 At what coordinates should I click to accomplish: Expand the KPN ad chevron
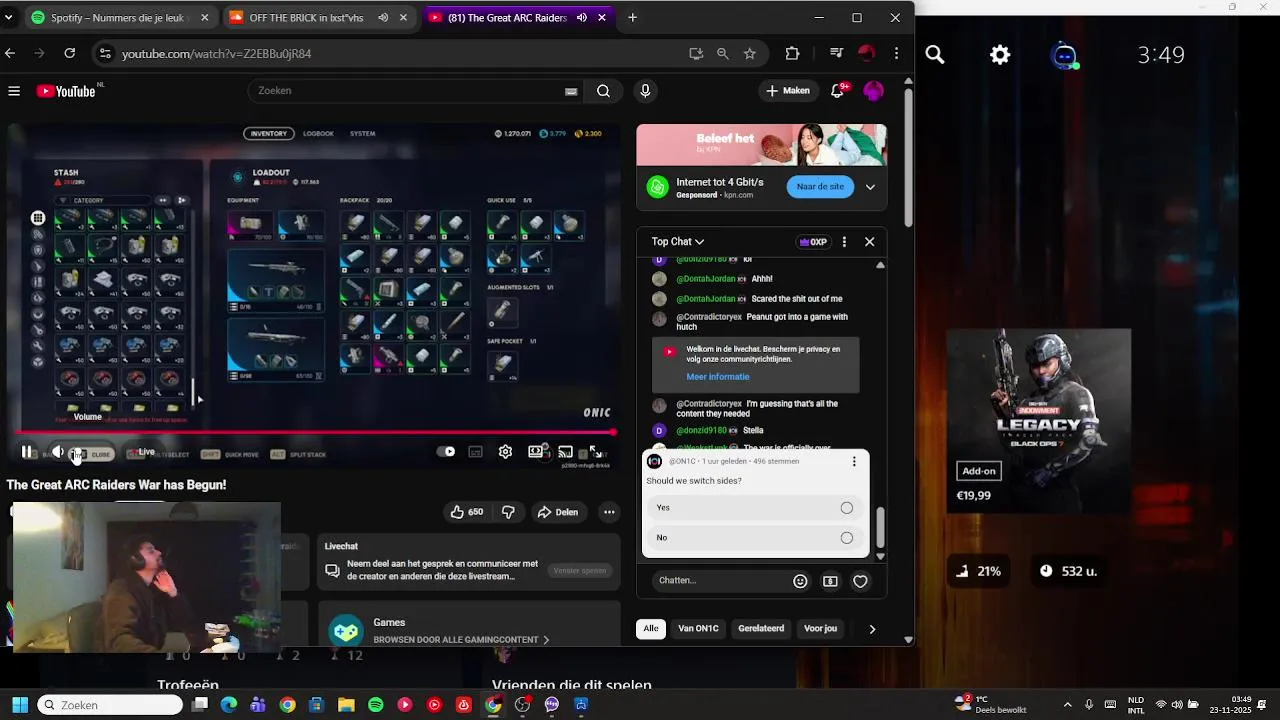pos(870,187)
